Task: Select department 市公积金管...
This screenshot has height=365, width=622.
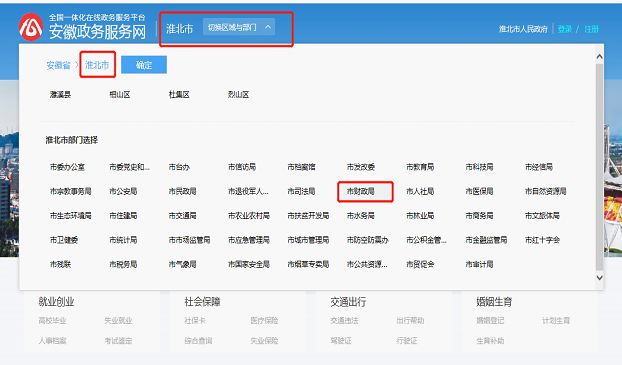Action: [426, 240]
